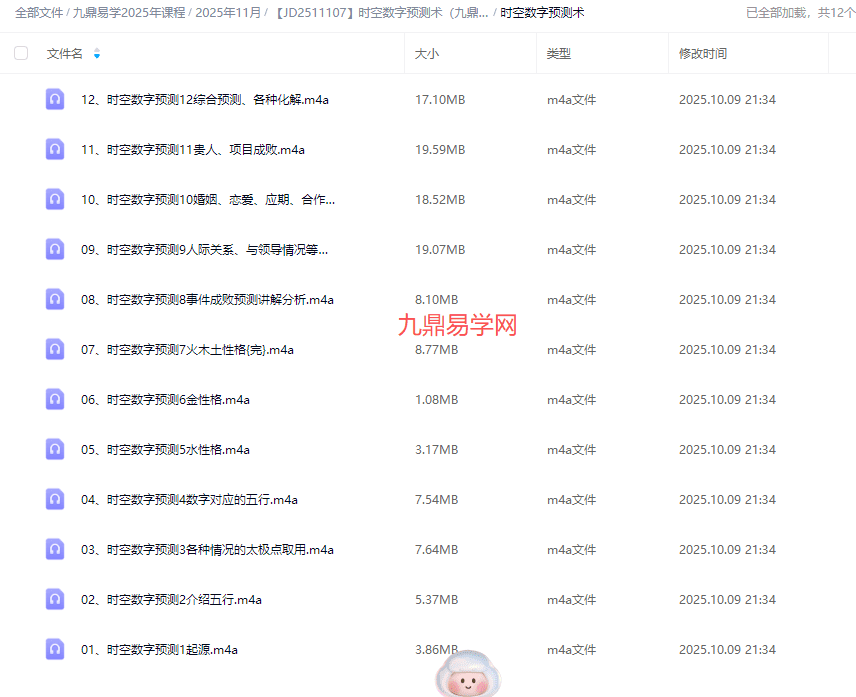Click the cartoon mascot assistant at bottom
The width and height of the screenshot is (856, 697).
[x=467, y=674]
